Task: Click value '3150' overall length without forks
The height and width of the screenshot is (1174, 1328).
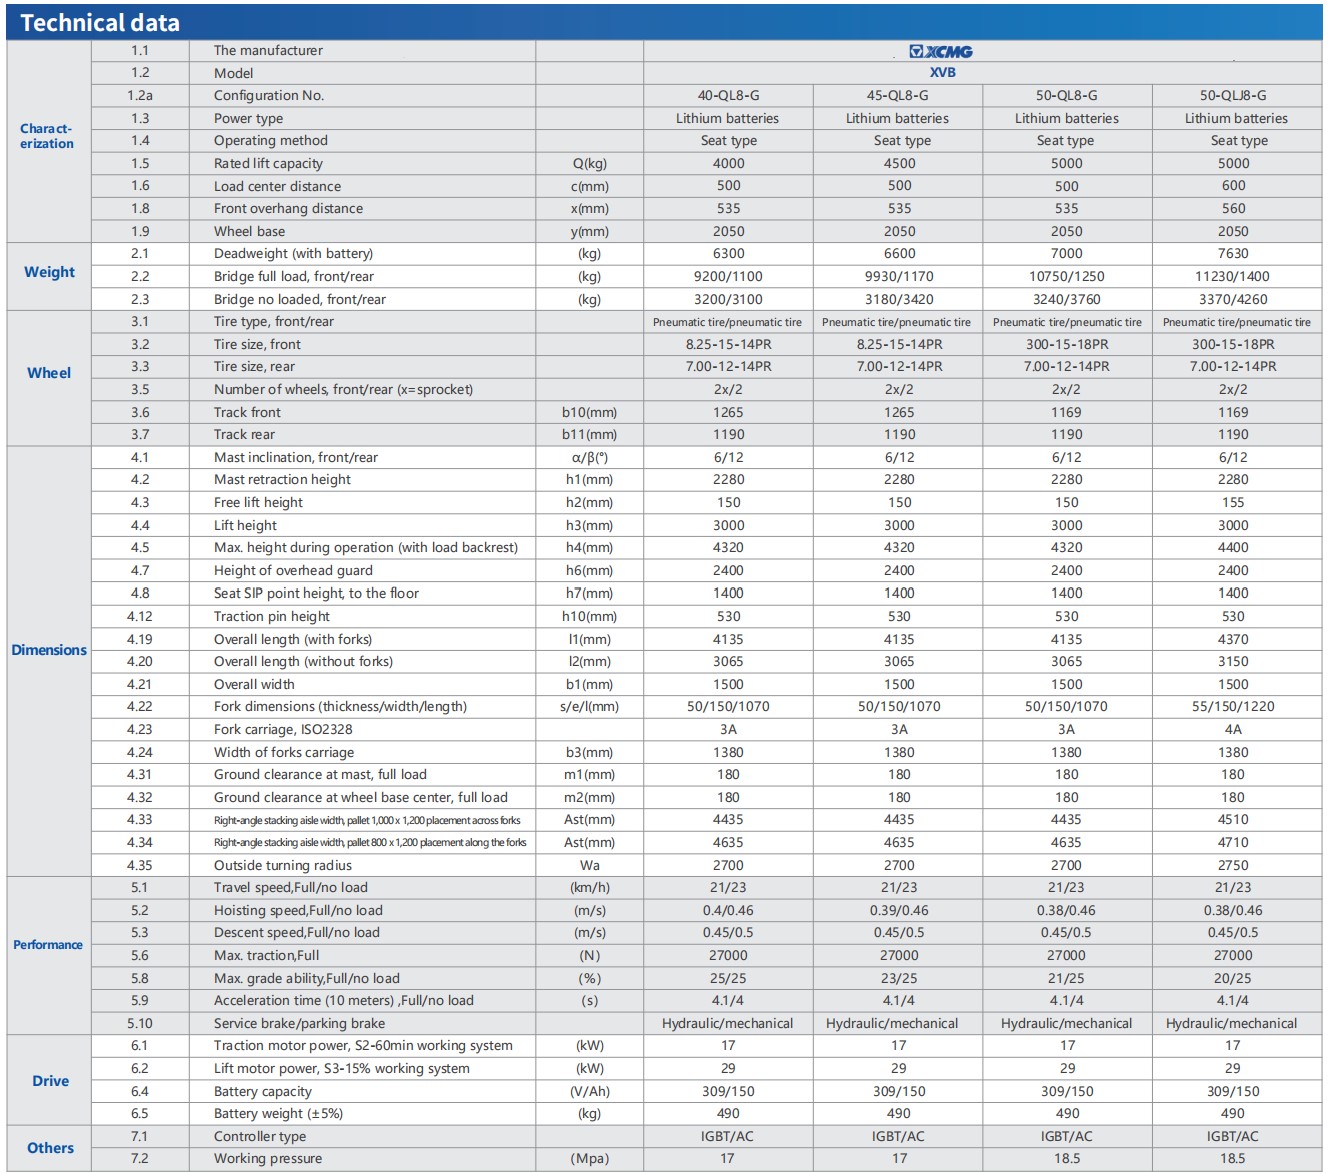Action: click(1233, 662)
